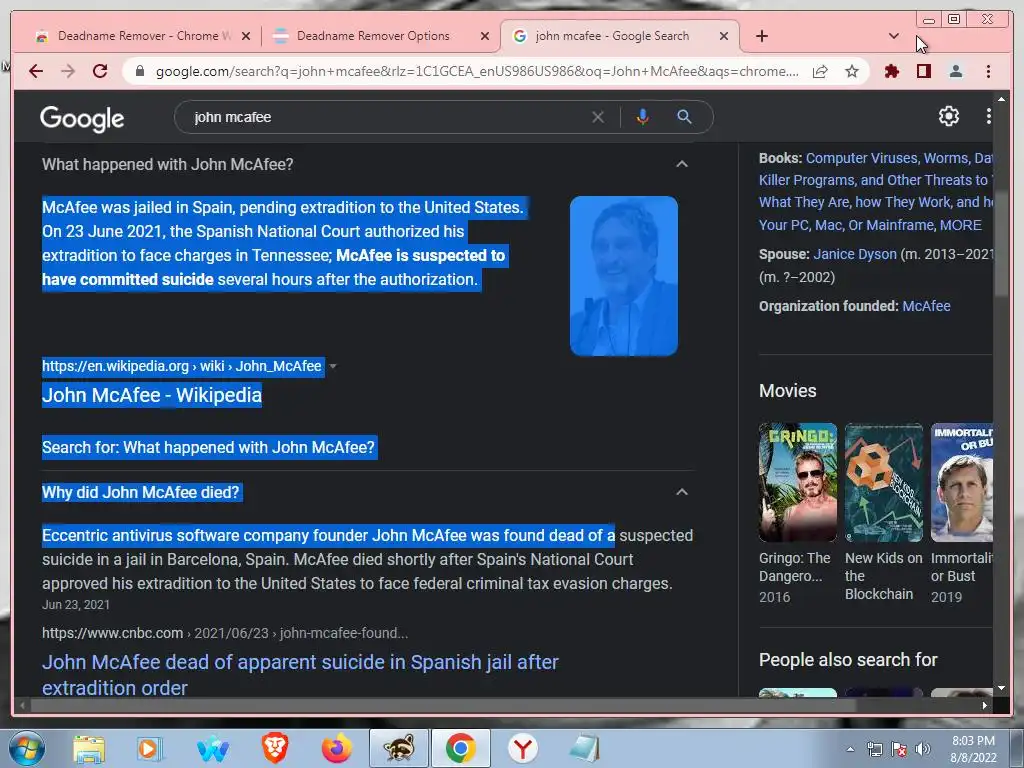
Task: Open a new browser tab
Action: point(761,36)
